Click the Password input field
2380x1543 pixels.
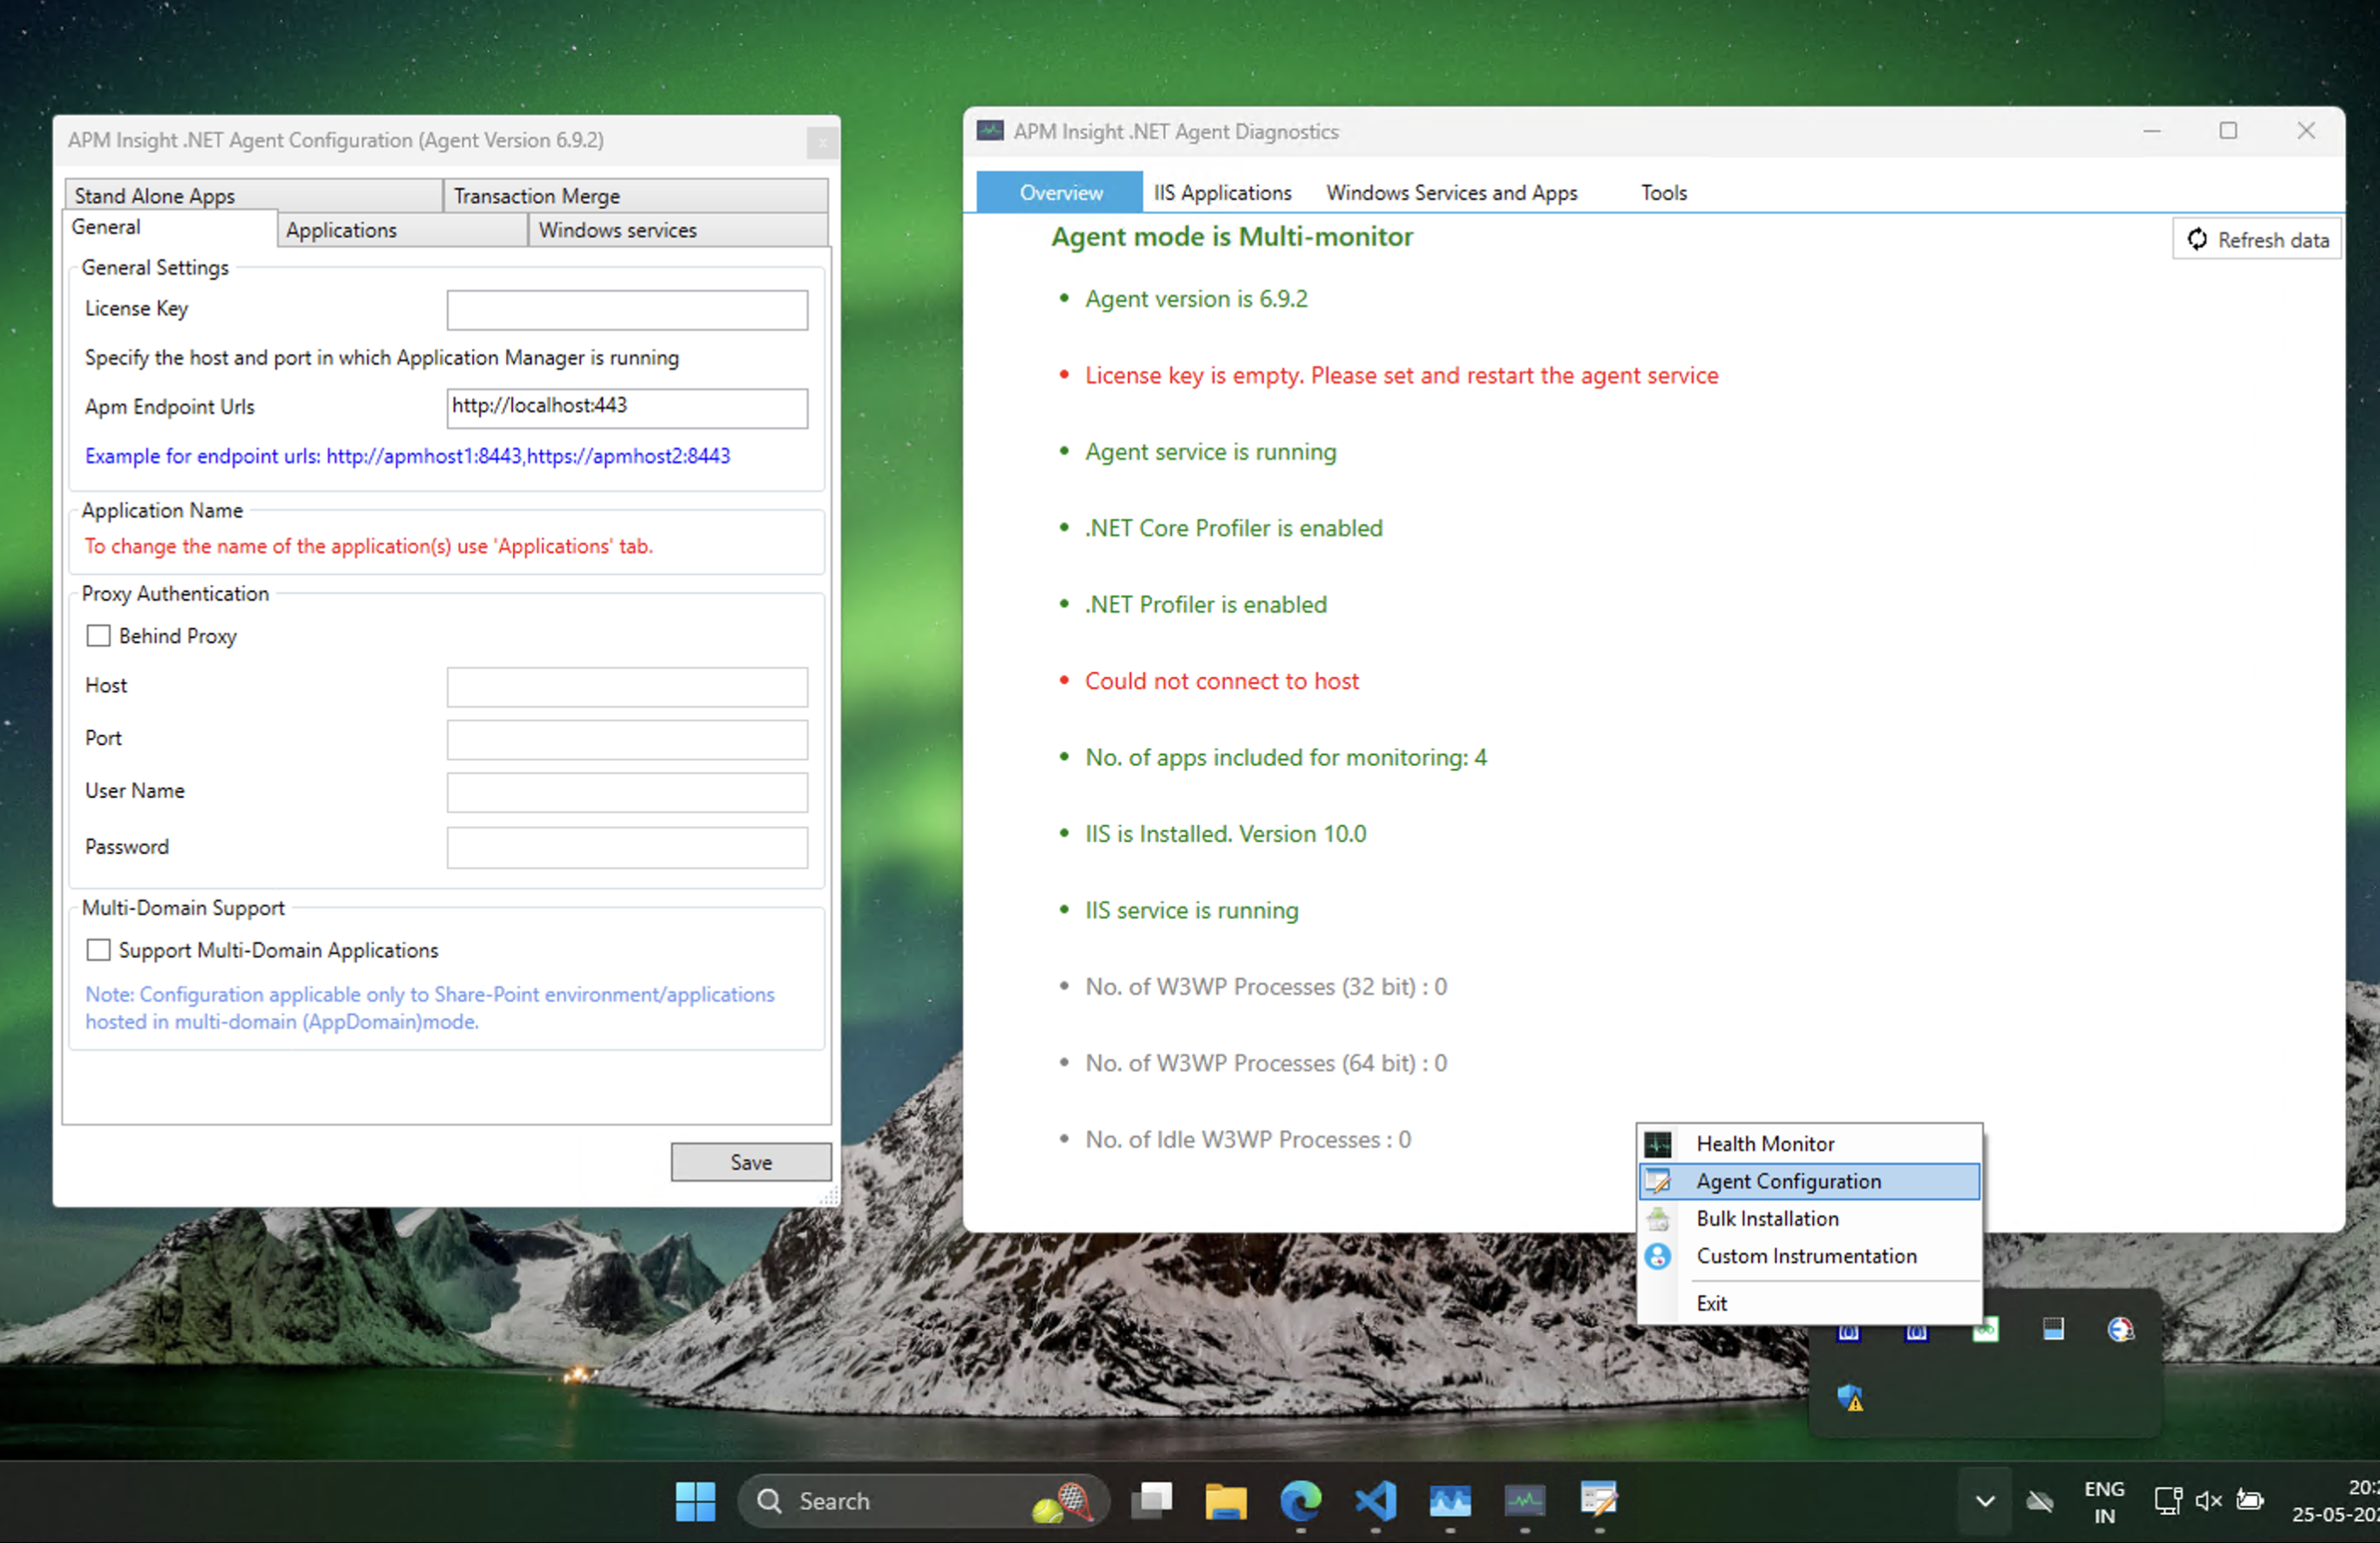(x=627, y=847)
